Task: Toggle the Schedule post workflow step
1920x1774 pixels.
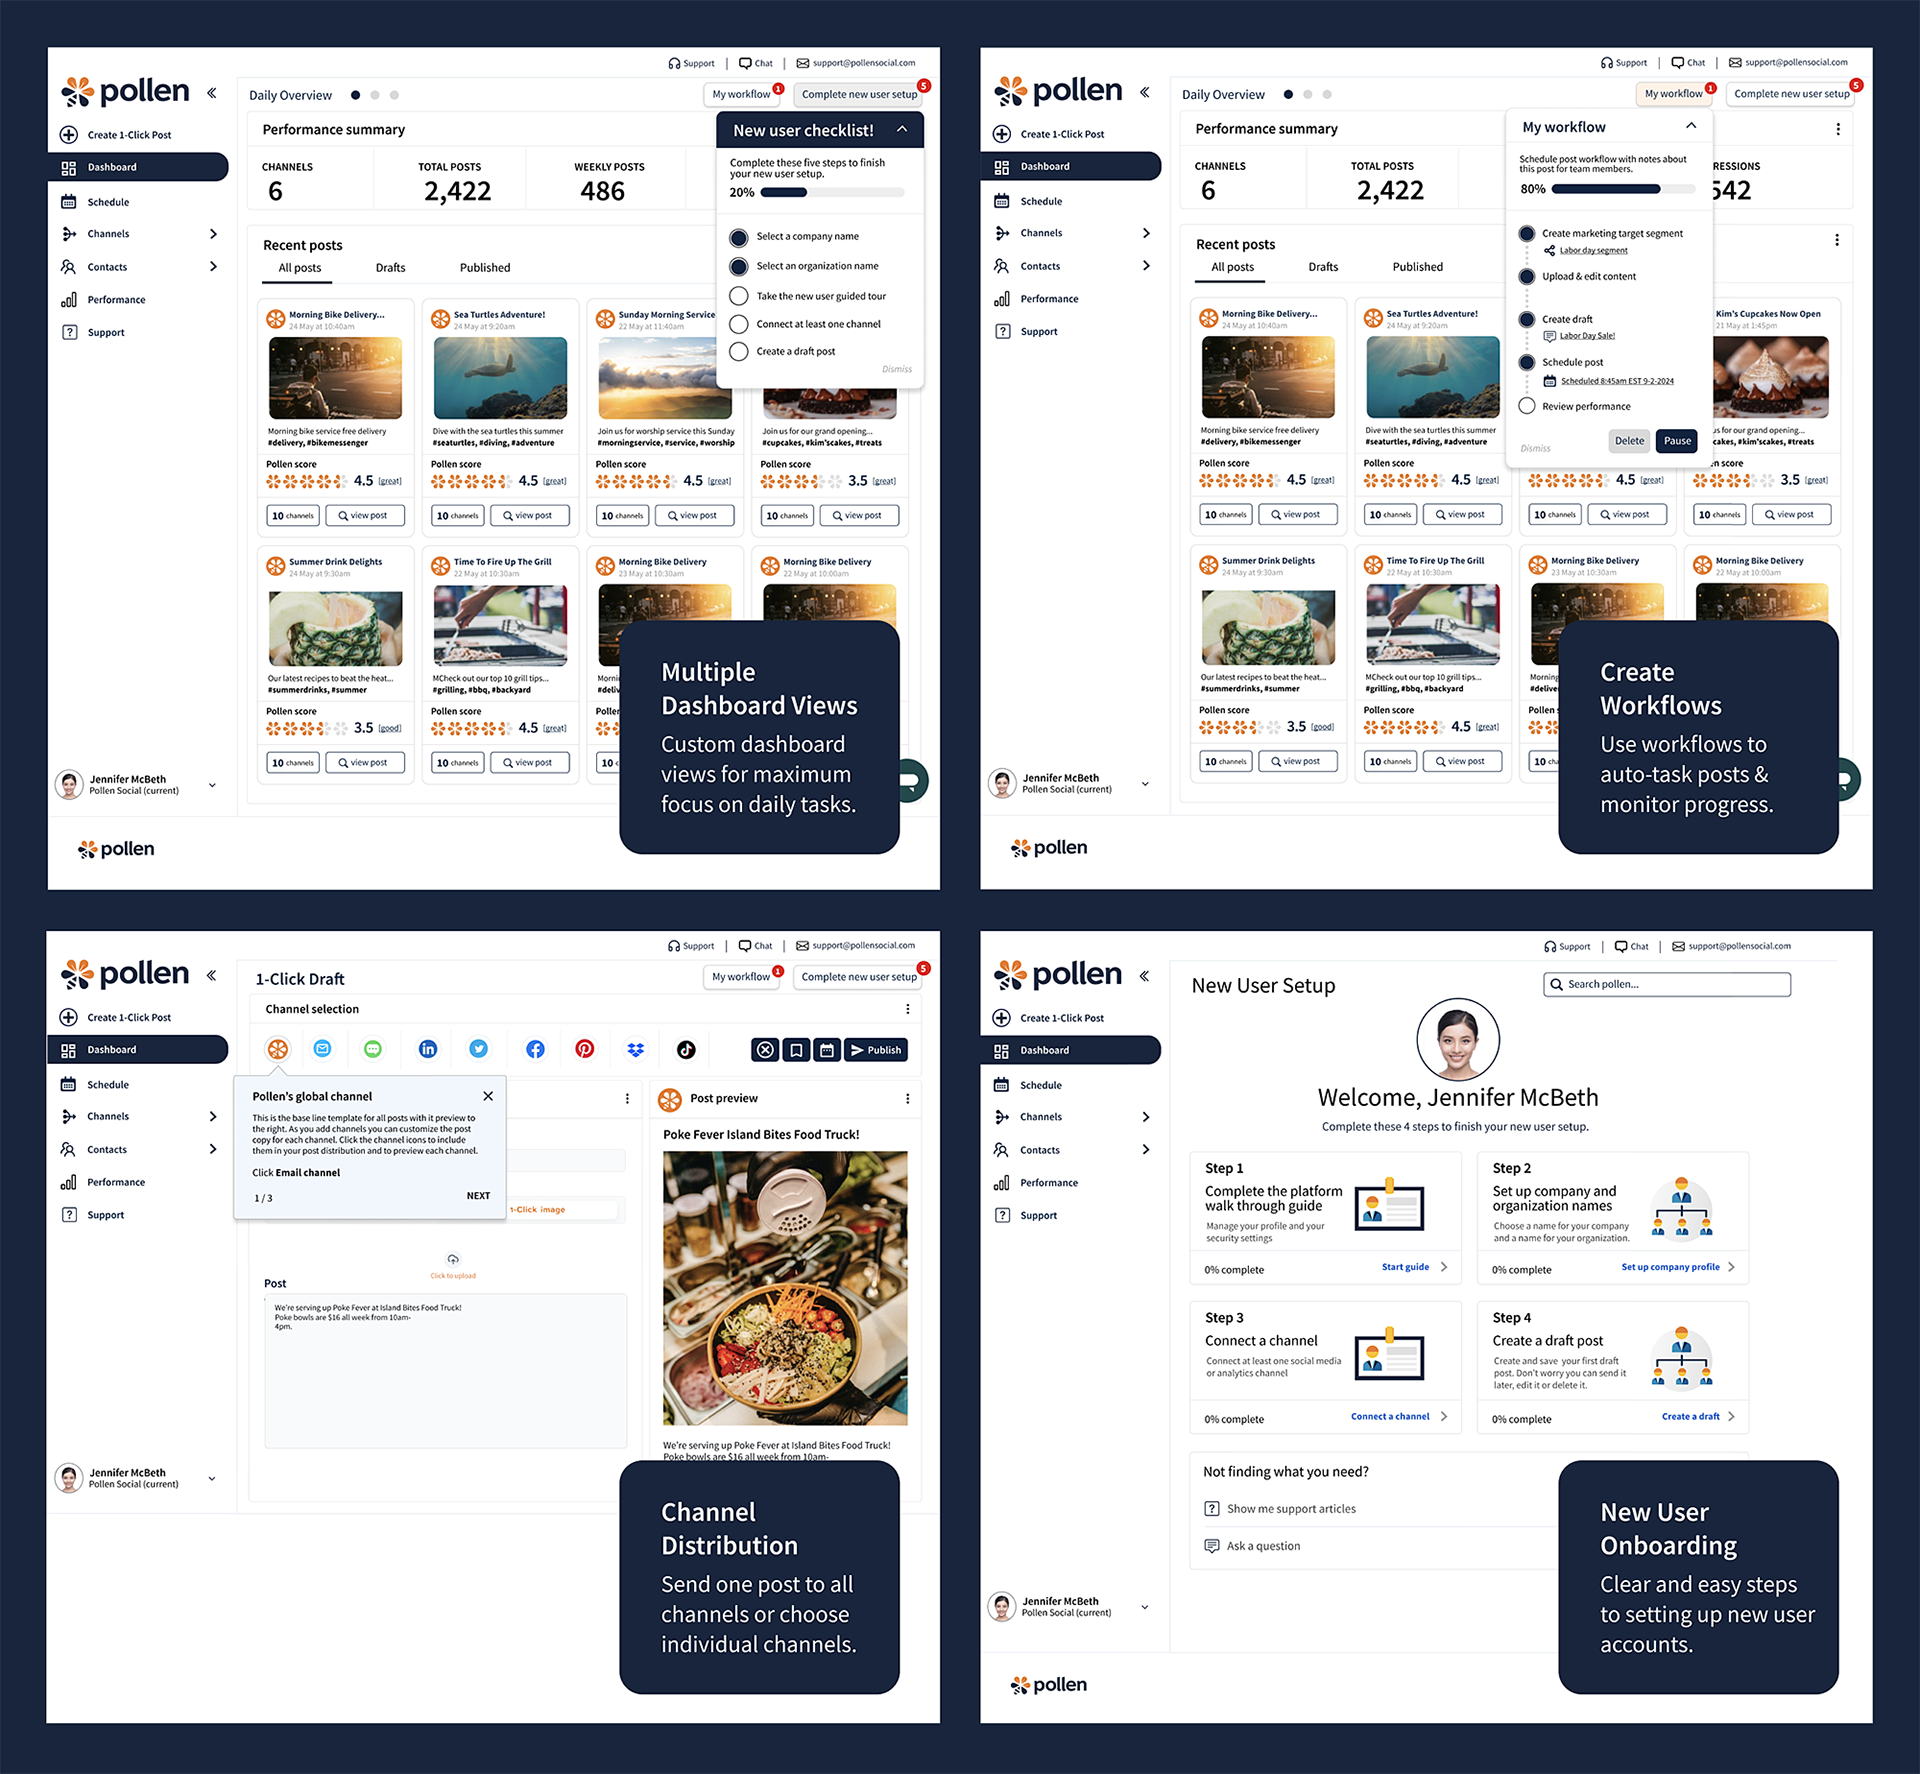Action: (1527, 362)
